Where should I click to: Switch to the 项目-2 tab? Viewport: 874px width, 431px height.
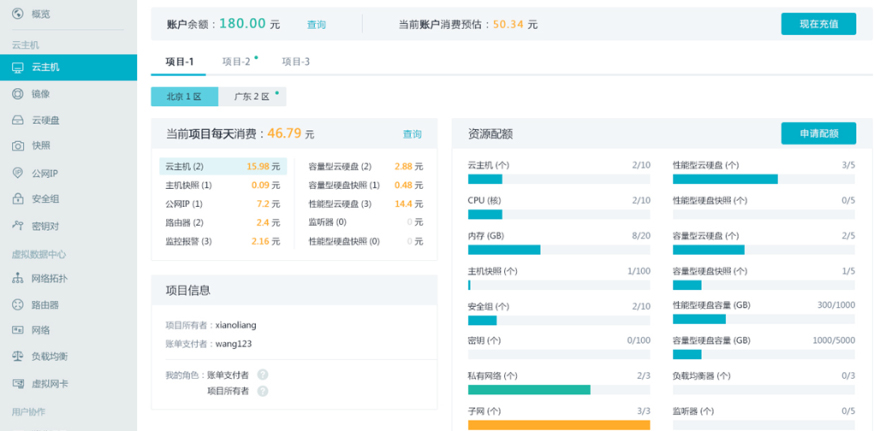pos(237,61)
